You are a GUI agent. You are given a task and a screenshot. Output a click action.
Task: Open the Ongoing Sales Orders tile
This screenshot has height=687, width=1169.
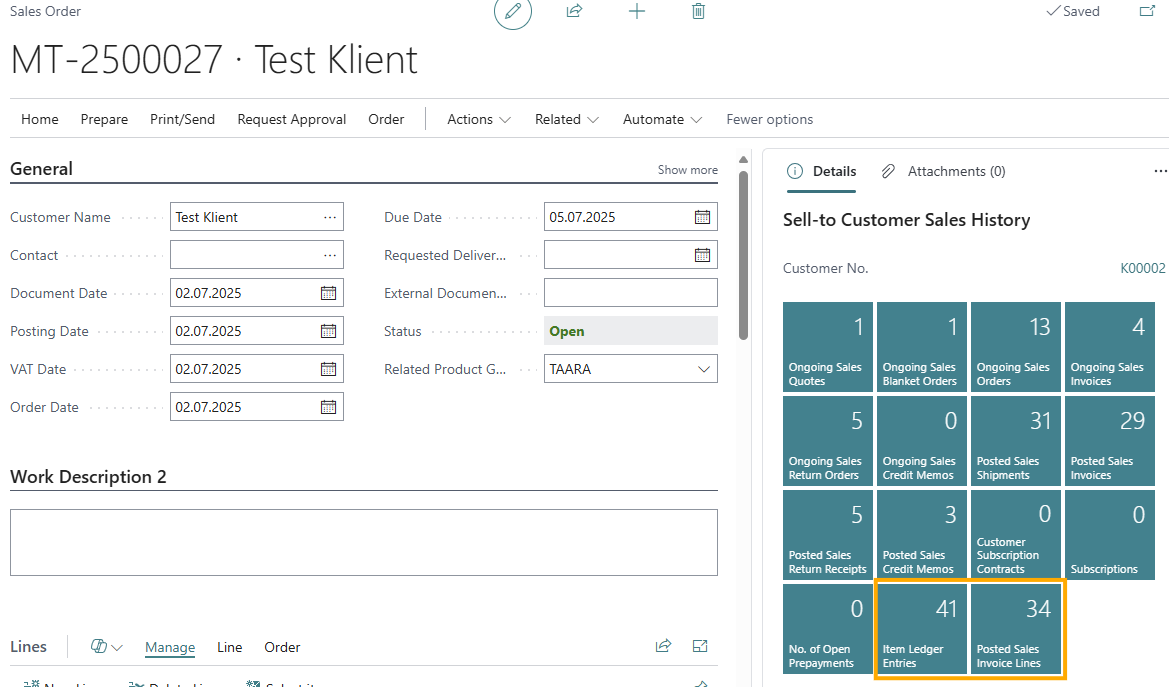coord(1015,347)
